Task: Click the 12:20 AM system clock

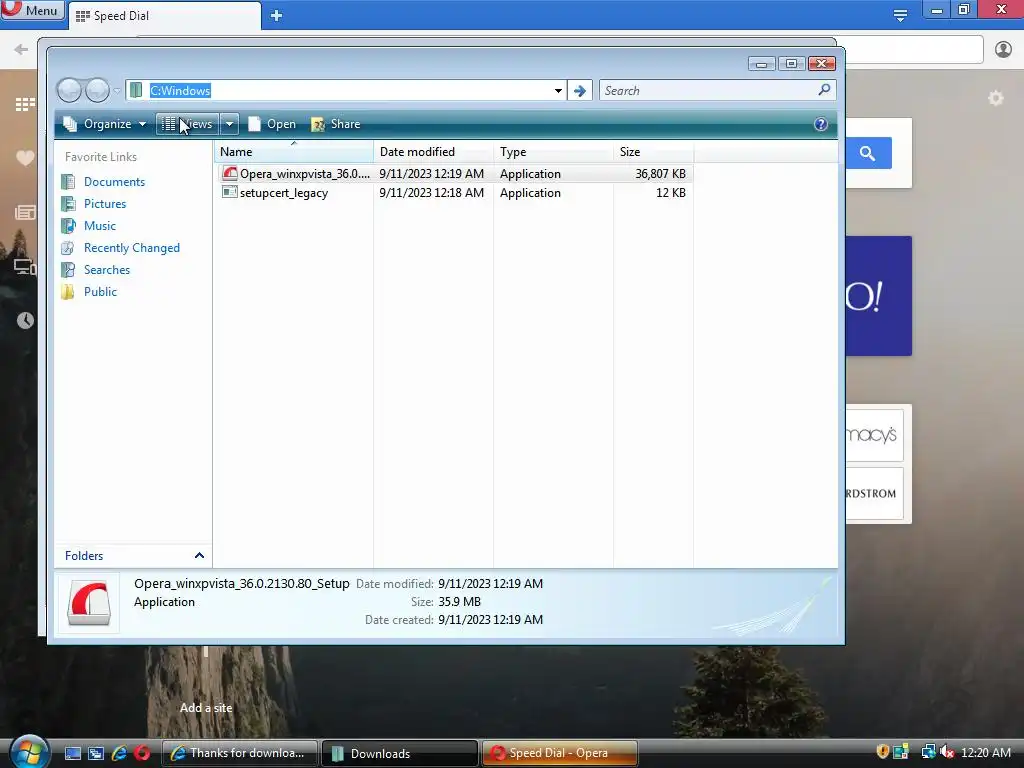Action: (986, 752)
